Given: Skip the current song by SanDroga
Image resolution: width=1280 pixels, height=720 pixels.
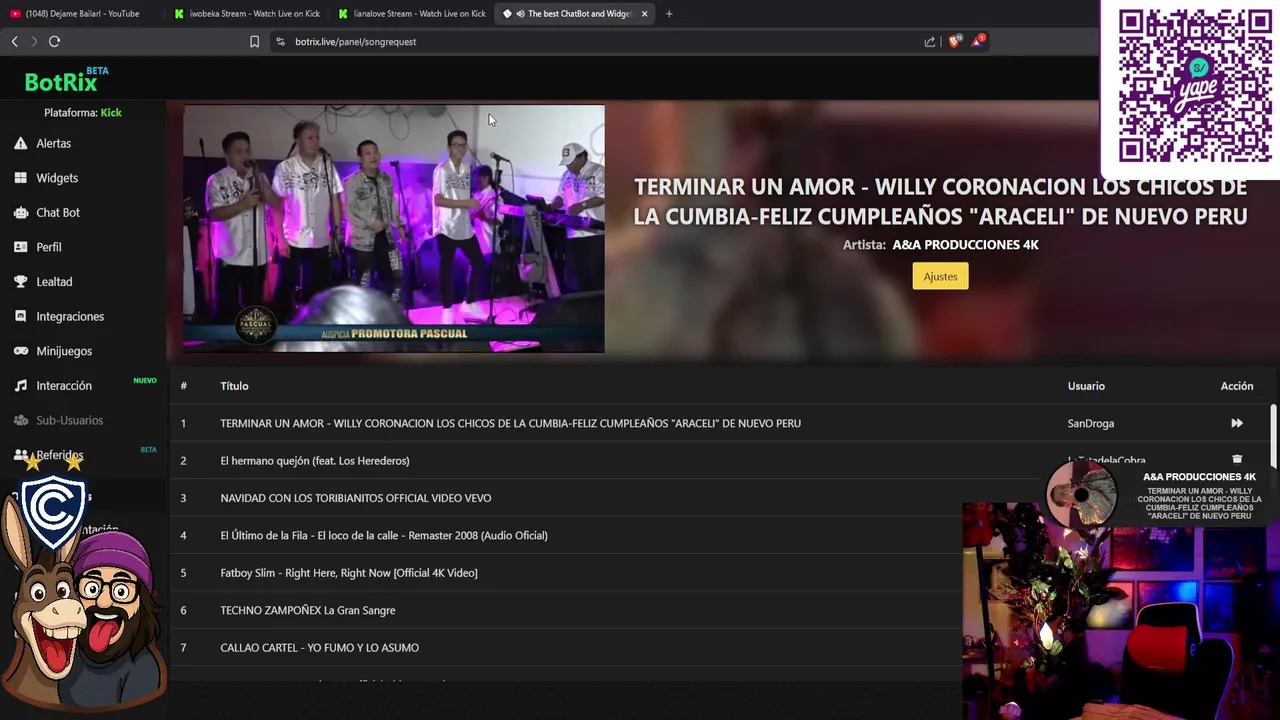Looking at the screenshot, I should [x=1237, y=423].
